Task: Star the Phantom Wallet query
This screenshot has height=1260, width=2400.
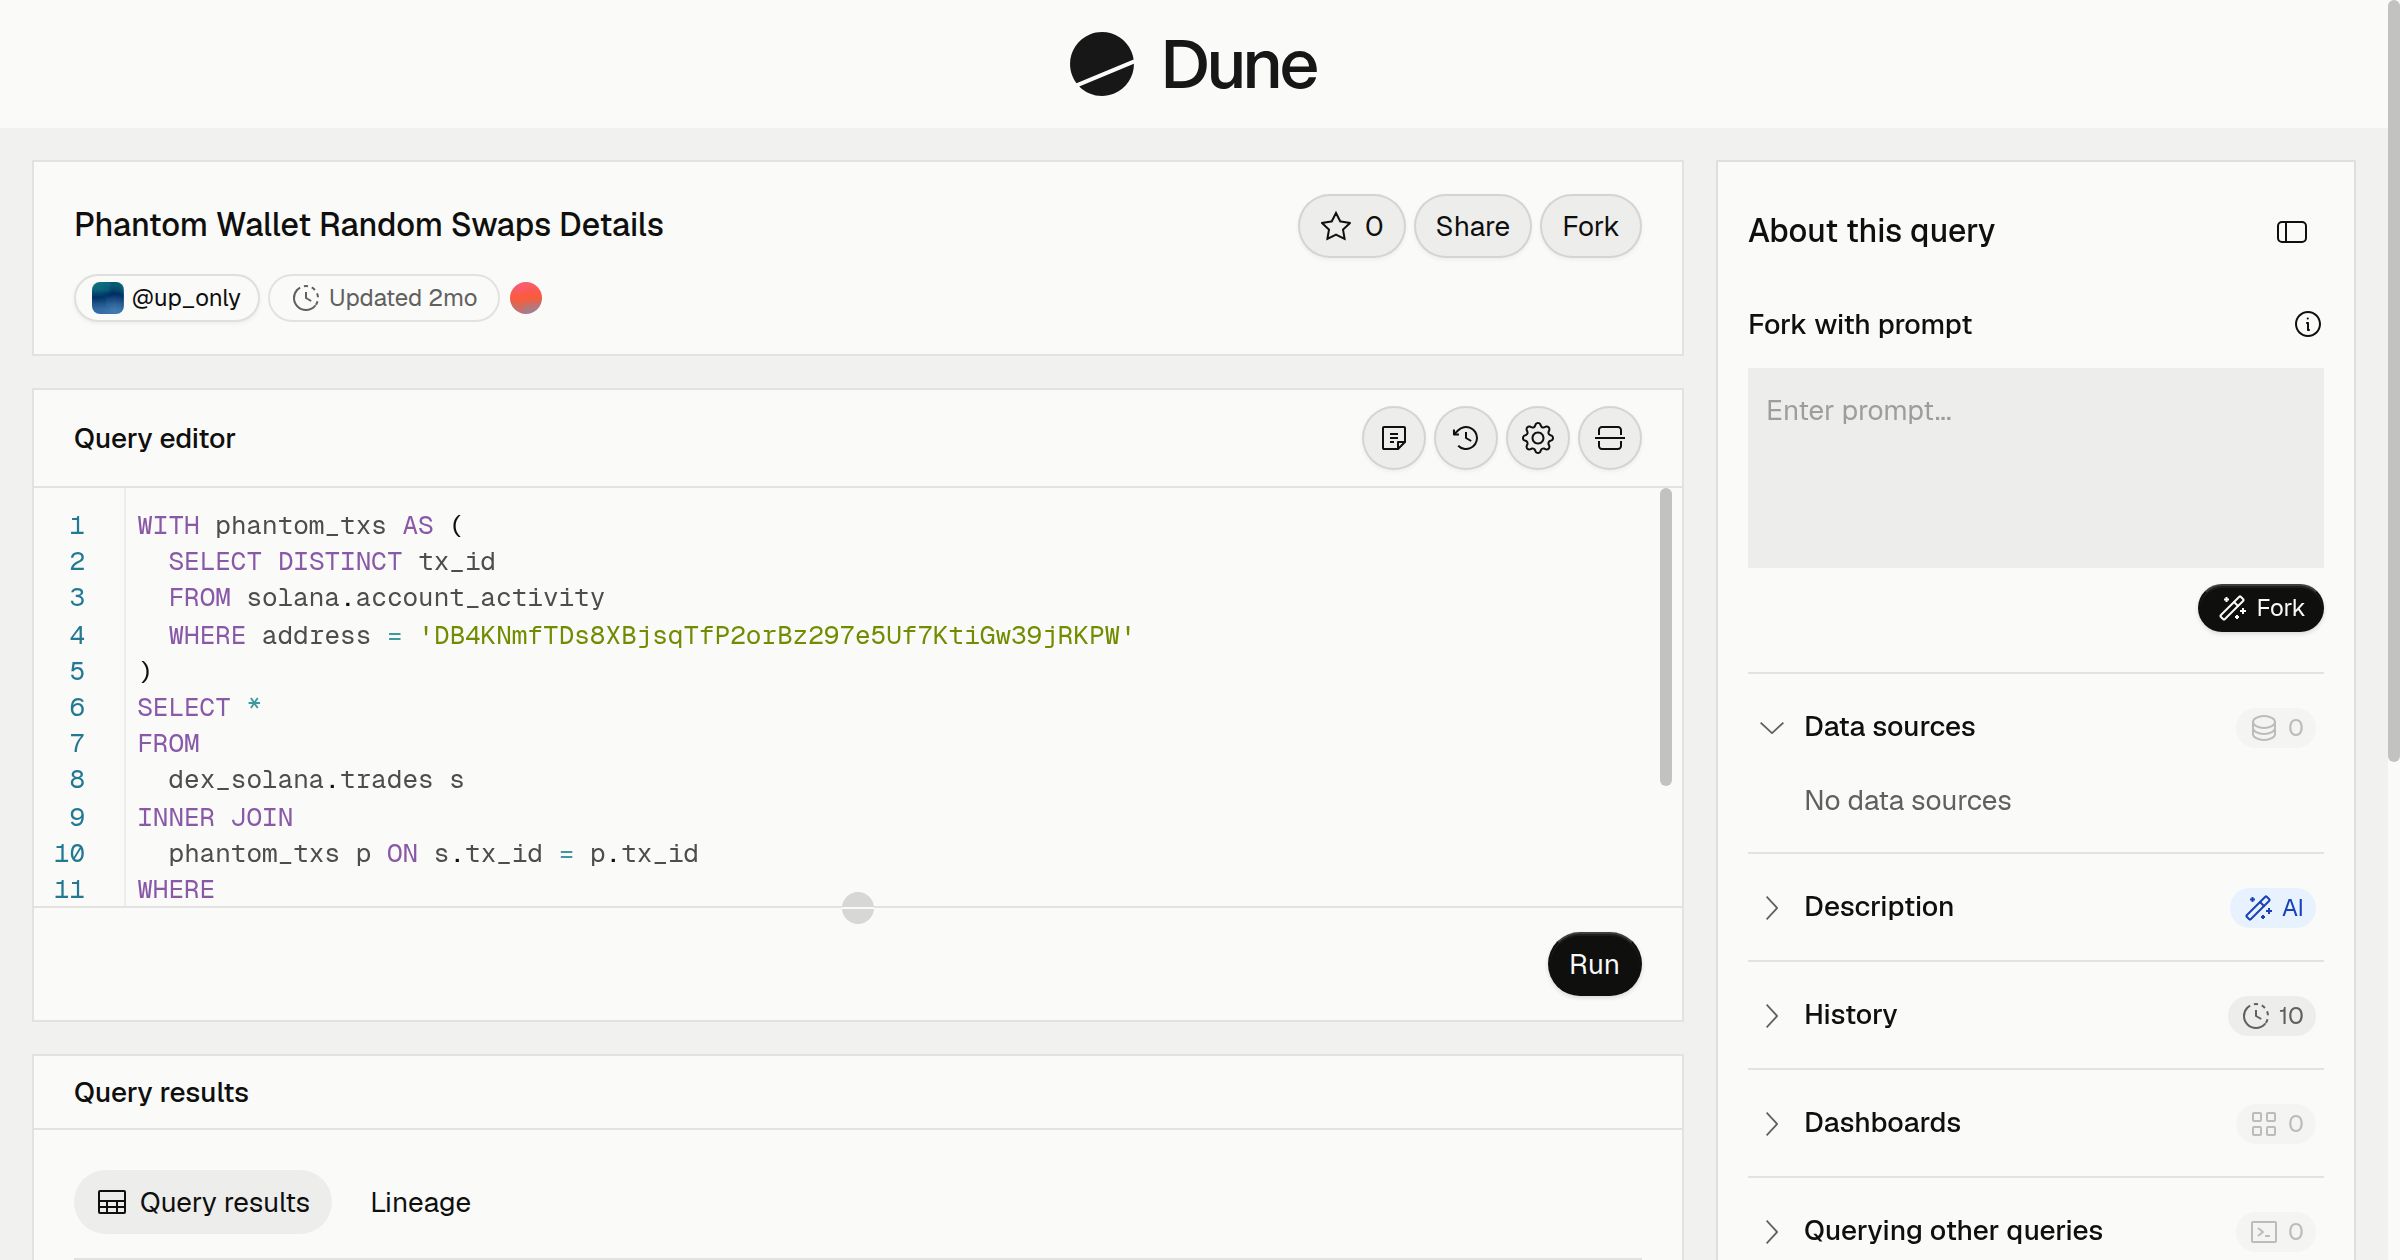Action: click(1351, 226)
